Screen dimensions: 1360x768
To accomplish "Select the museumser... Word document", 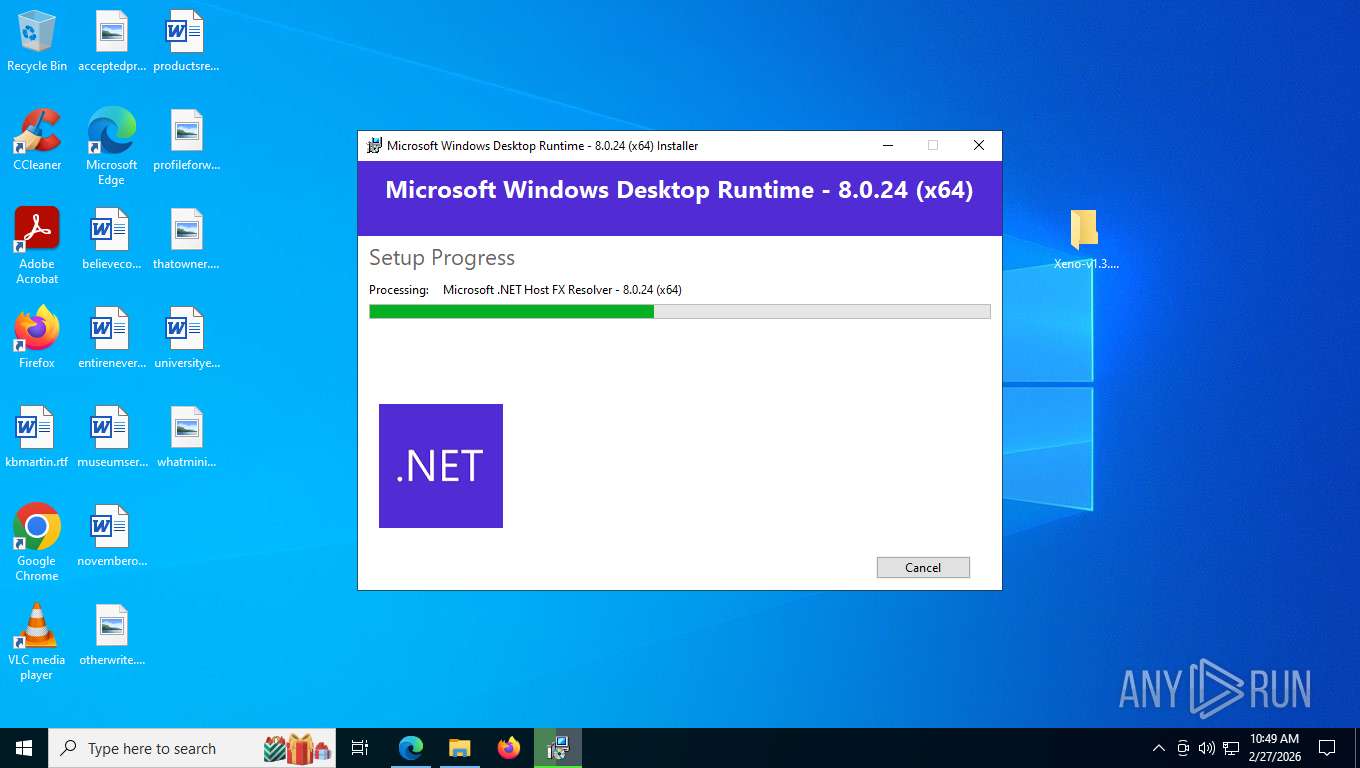I will click(x=112, y=437).
